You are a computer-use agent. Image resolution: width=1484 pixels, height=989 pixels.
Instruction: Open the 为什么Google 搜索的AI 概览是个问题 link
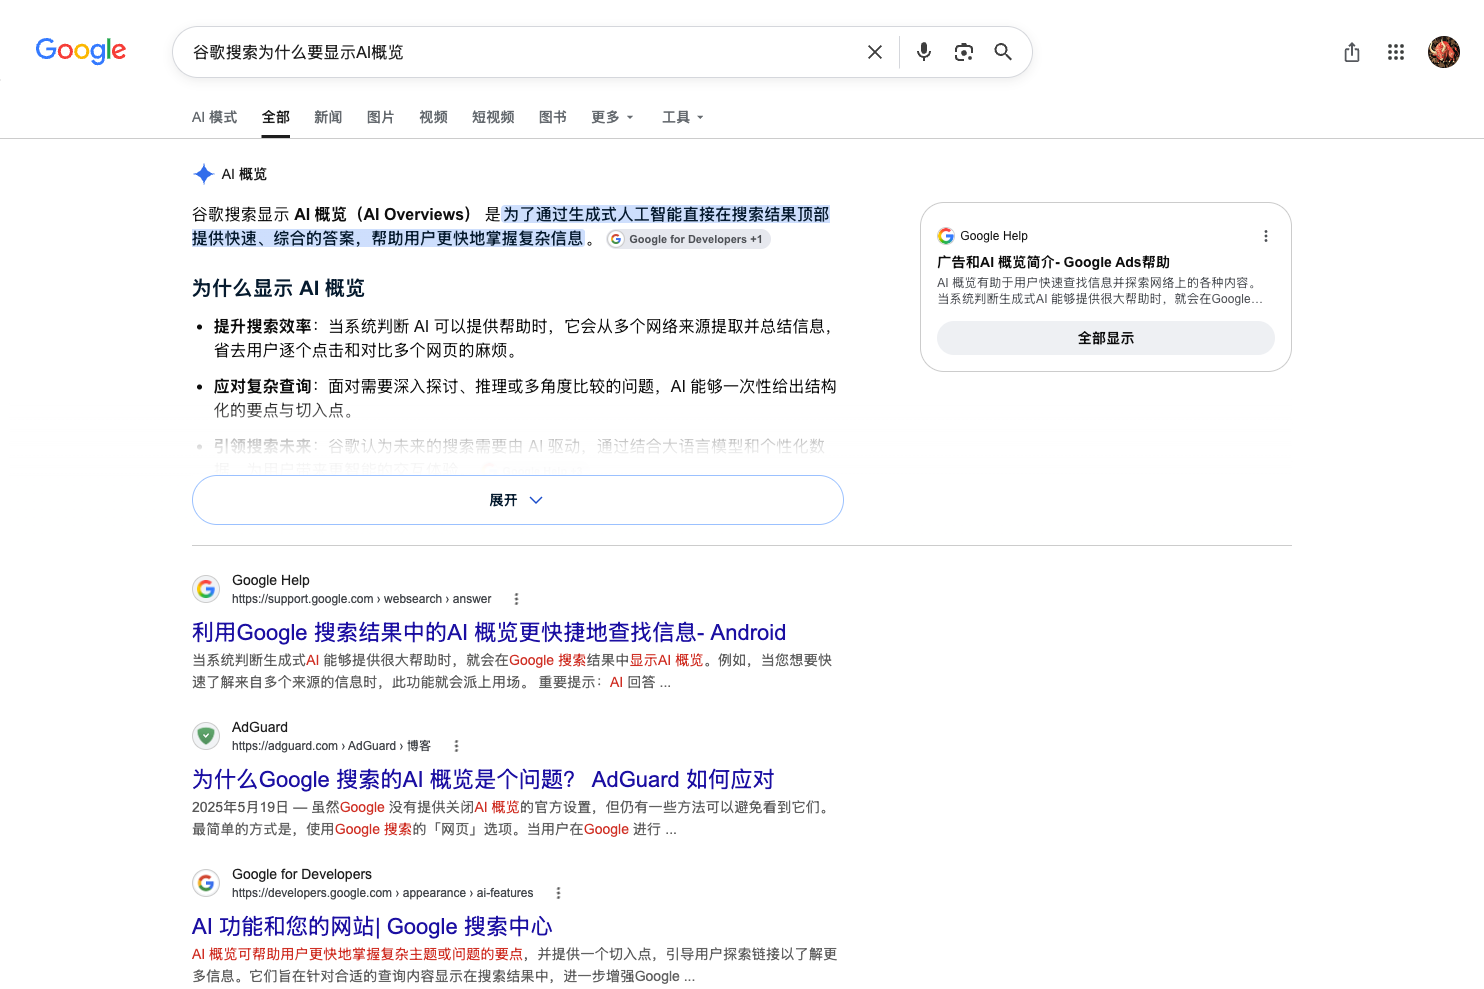tap(483, 779)
